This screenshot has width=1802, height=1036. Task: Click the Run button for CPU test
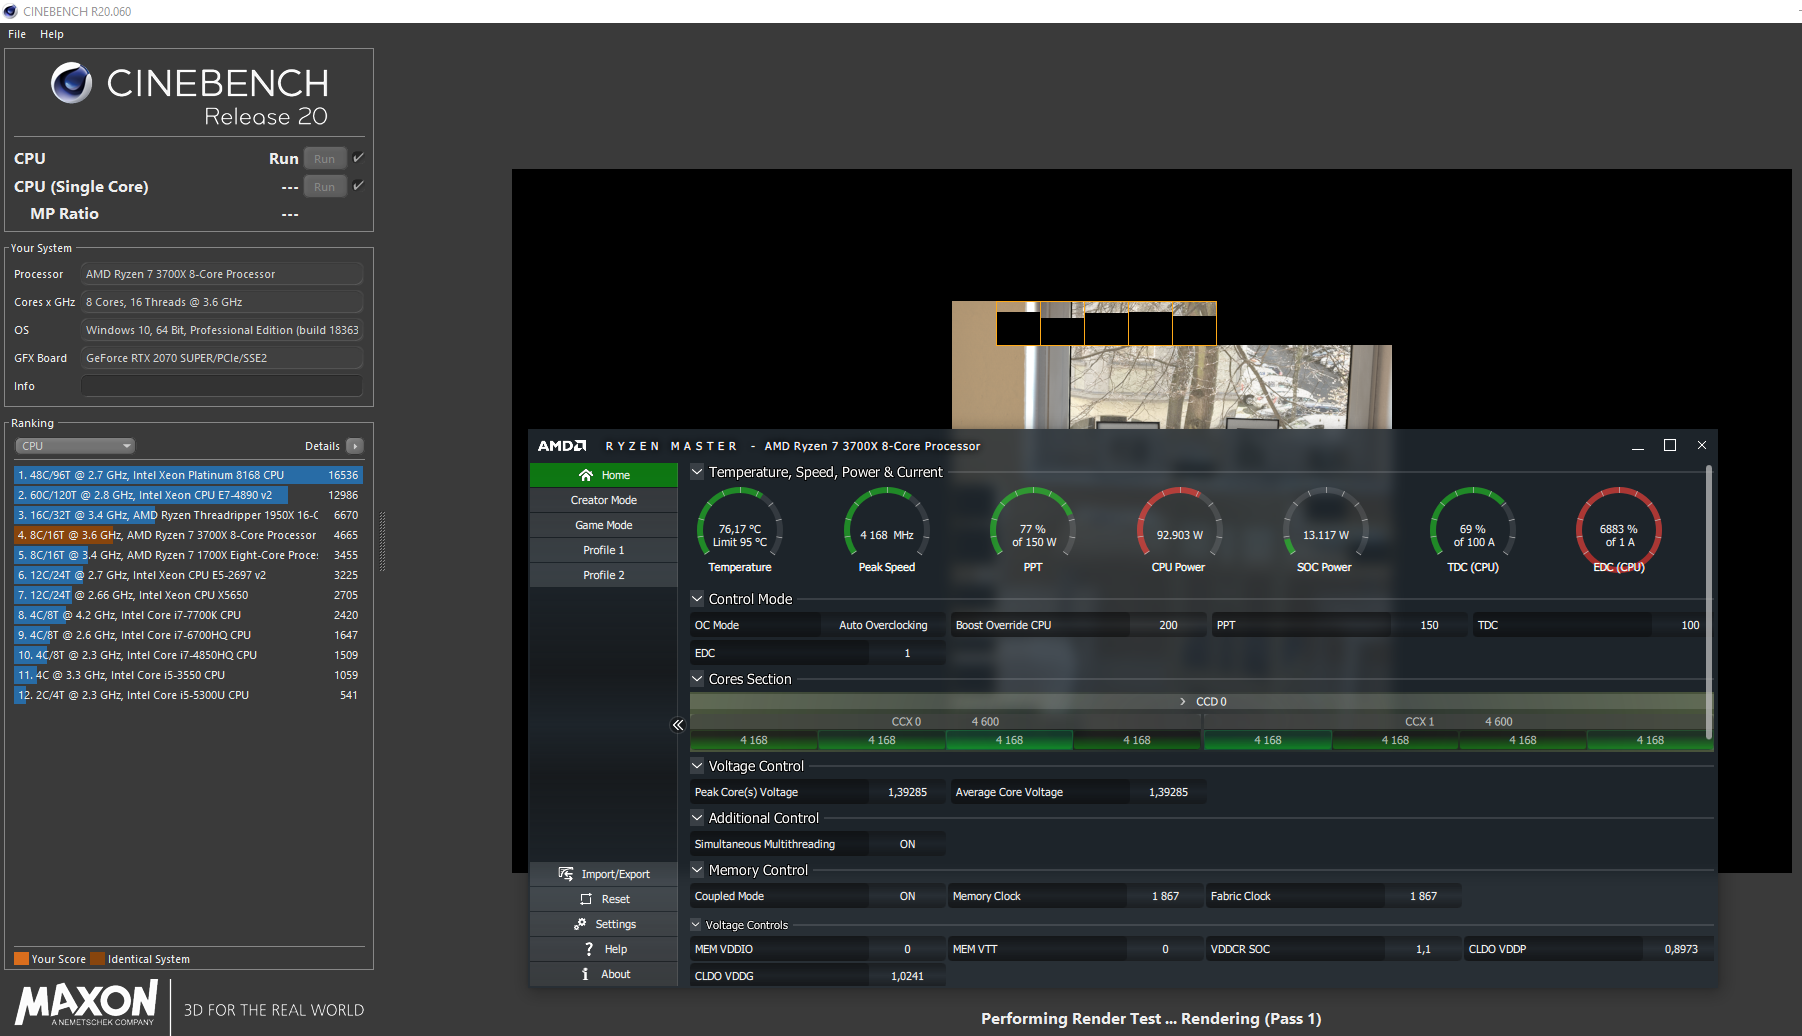pyautogui.click(x=325, y=159)
